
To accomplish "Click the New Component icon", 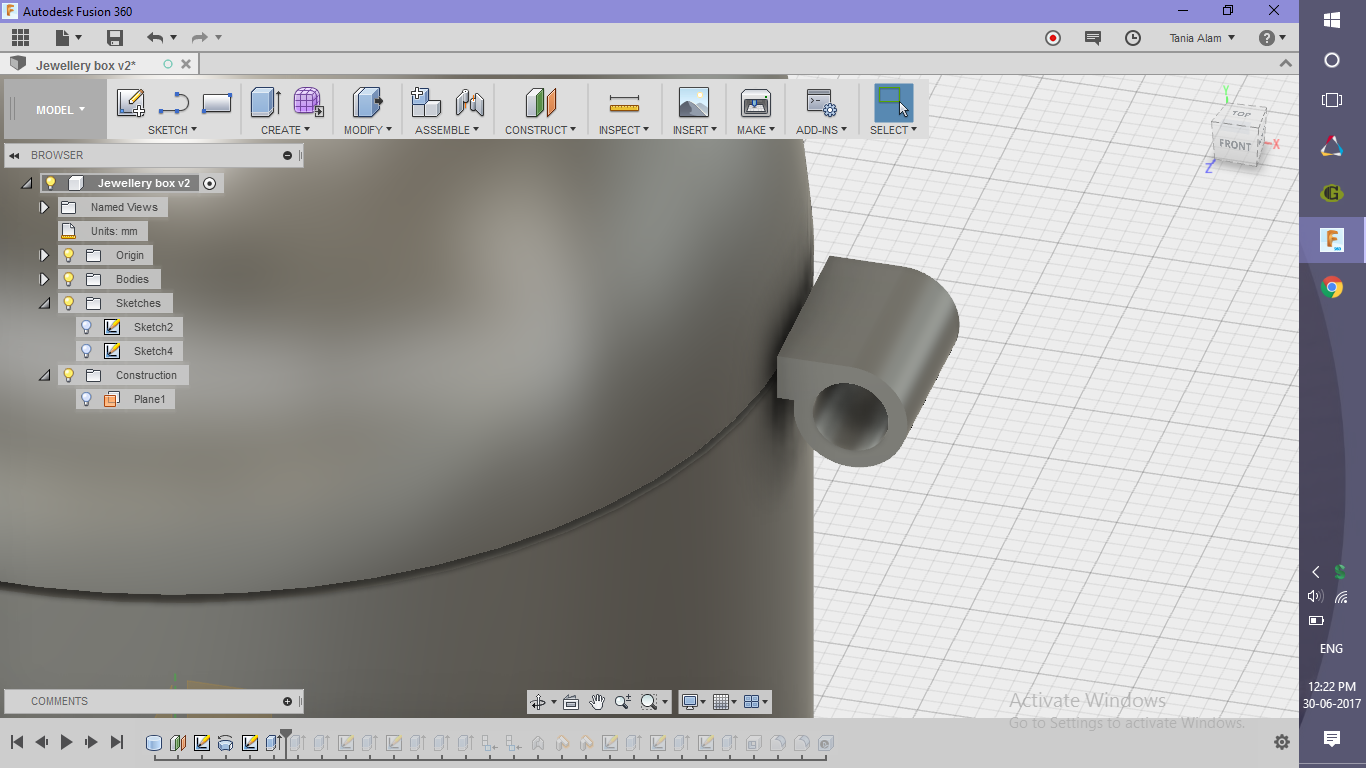I will coord(426,103).
